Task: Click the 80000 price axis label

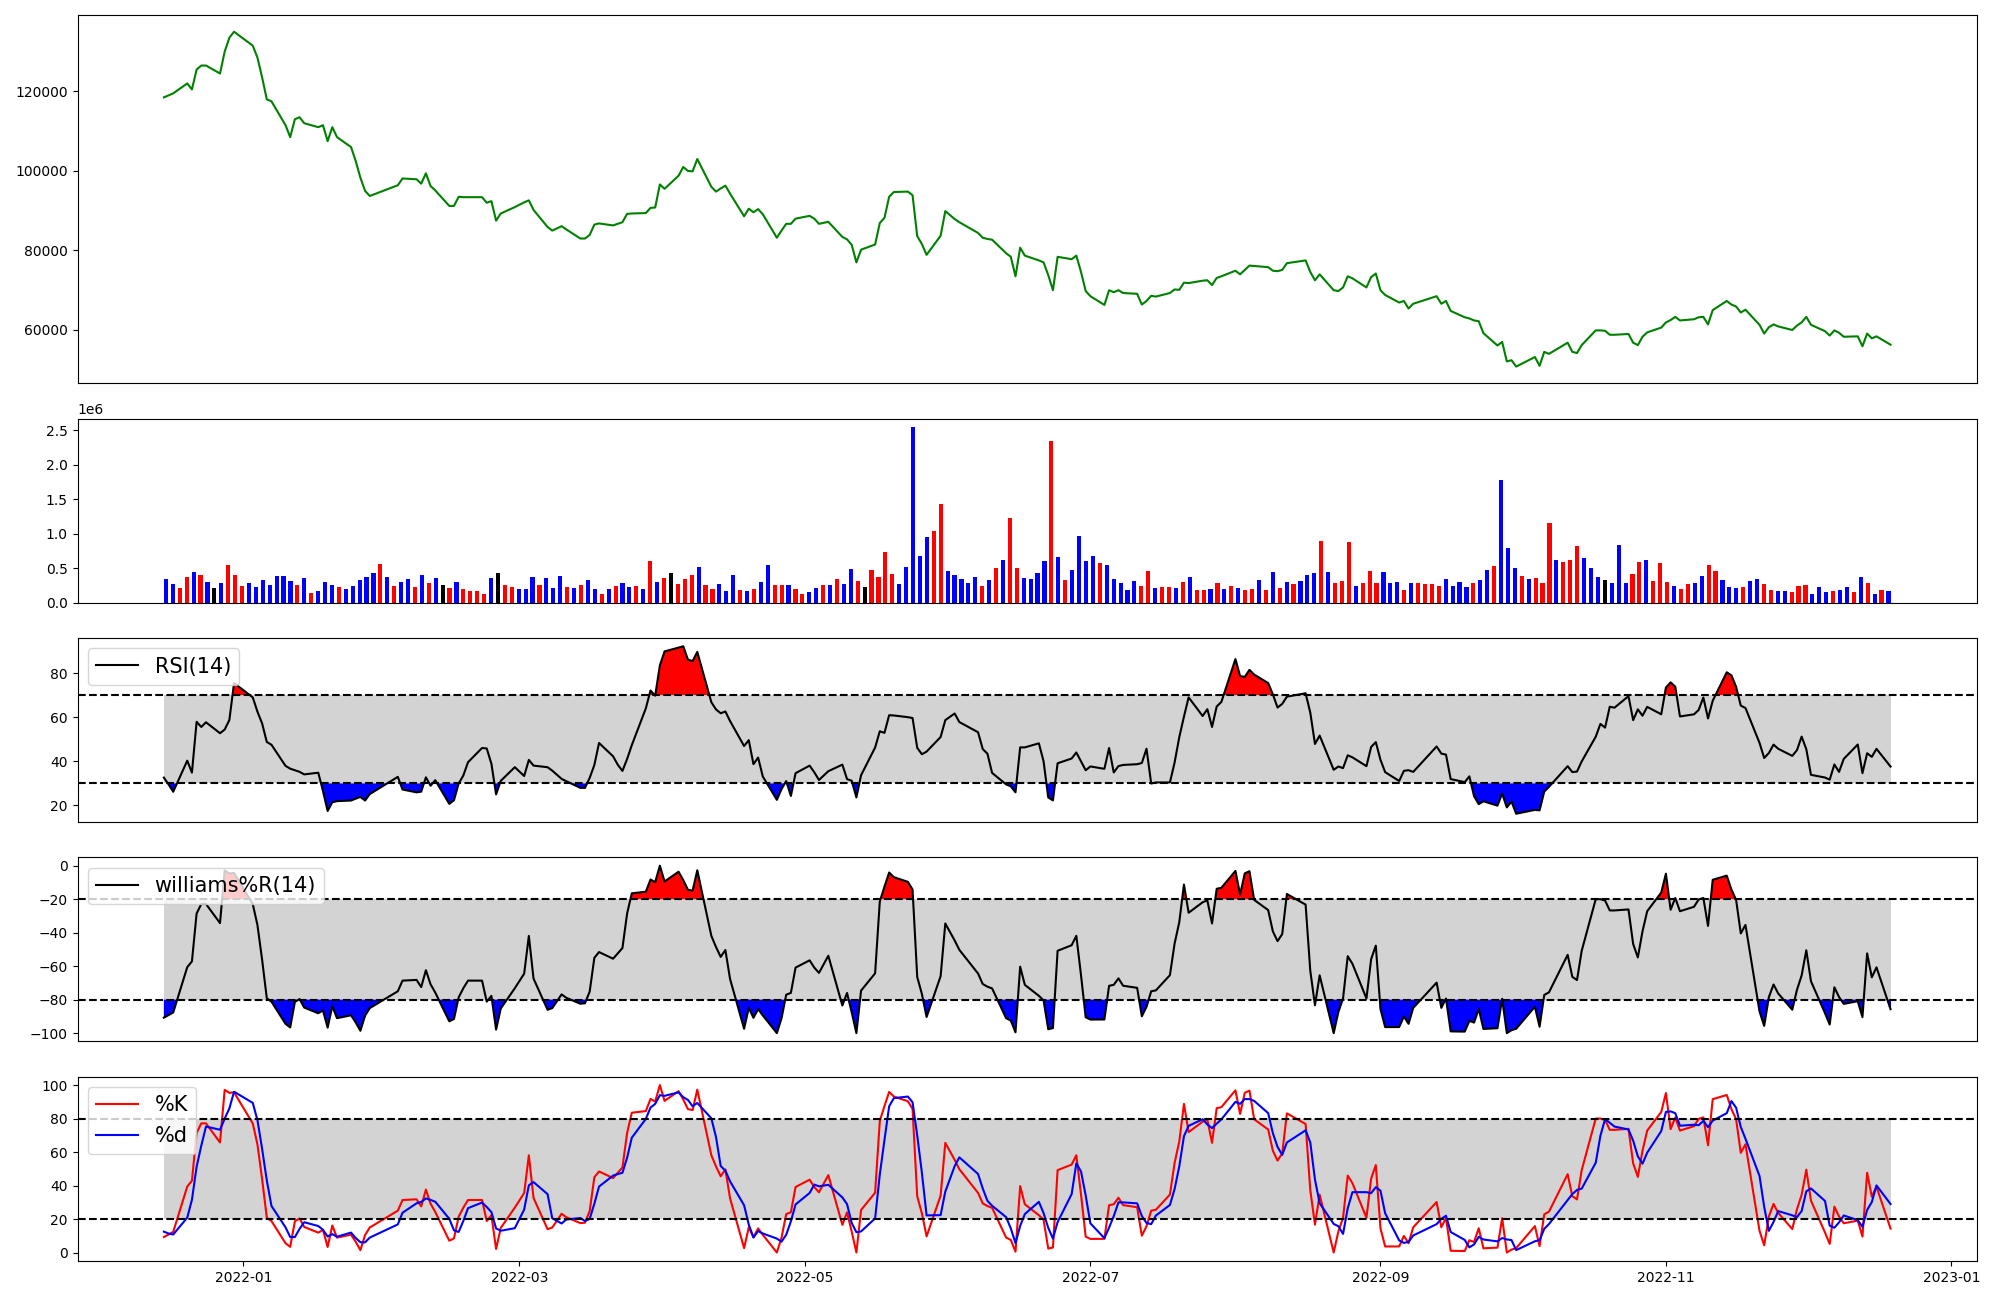Action: 46,251
